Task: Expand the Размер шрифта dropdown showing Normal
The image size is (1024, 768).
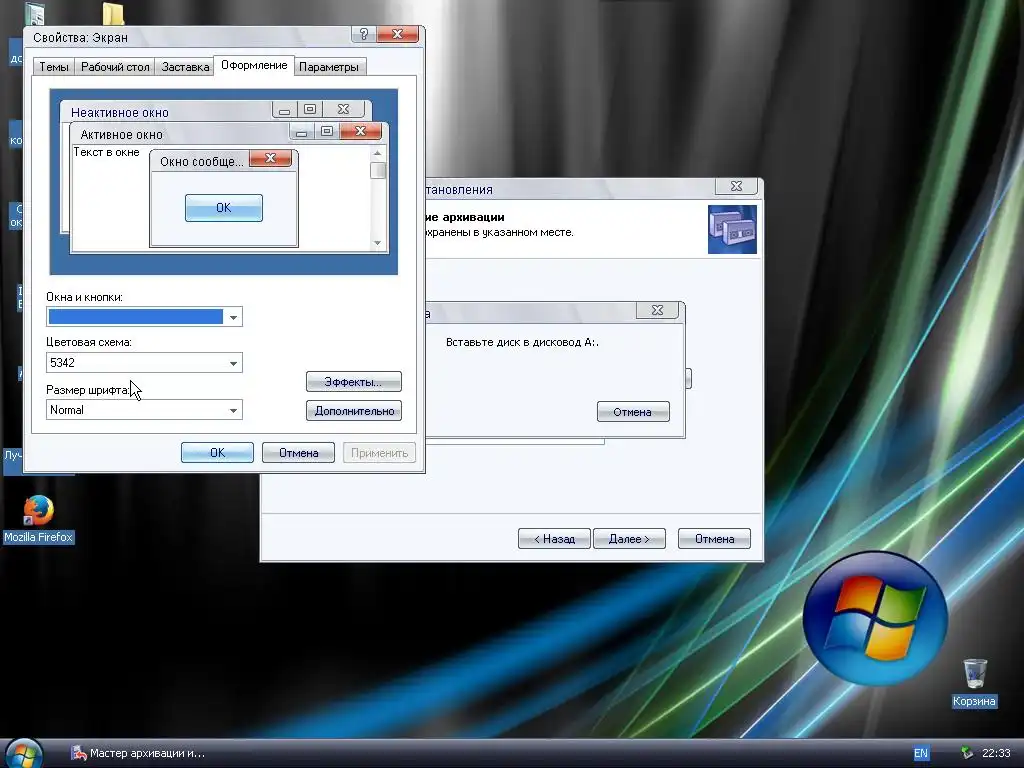Action: [x=233, y=410]
